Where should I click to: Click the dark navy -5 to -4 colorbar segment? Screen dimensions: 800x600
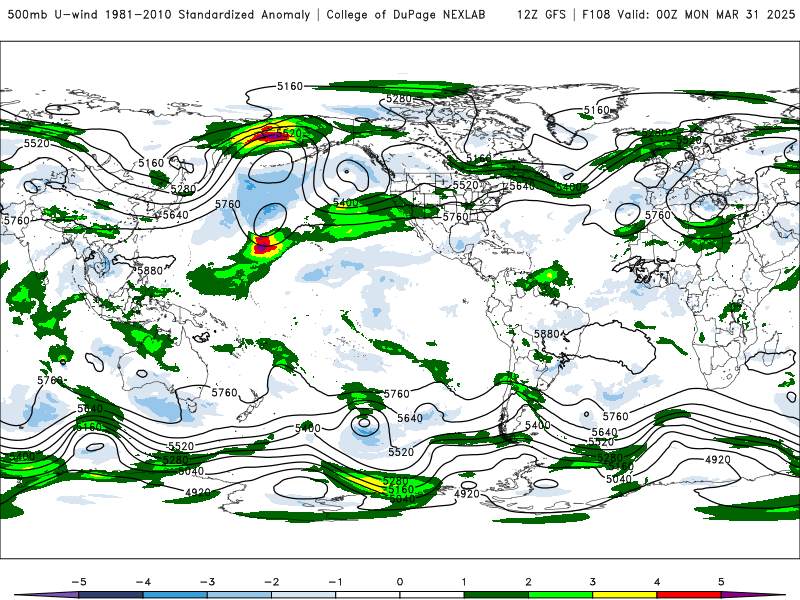coord(111,595)
